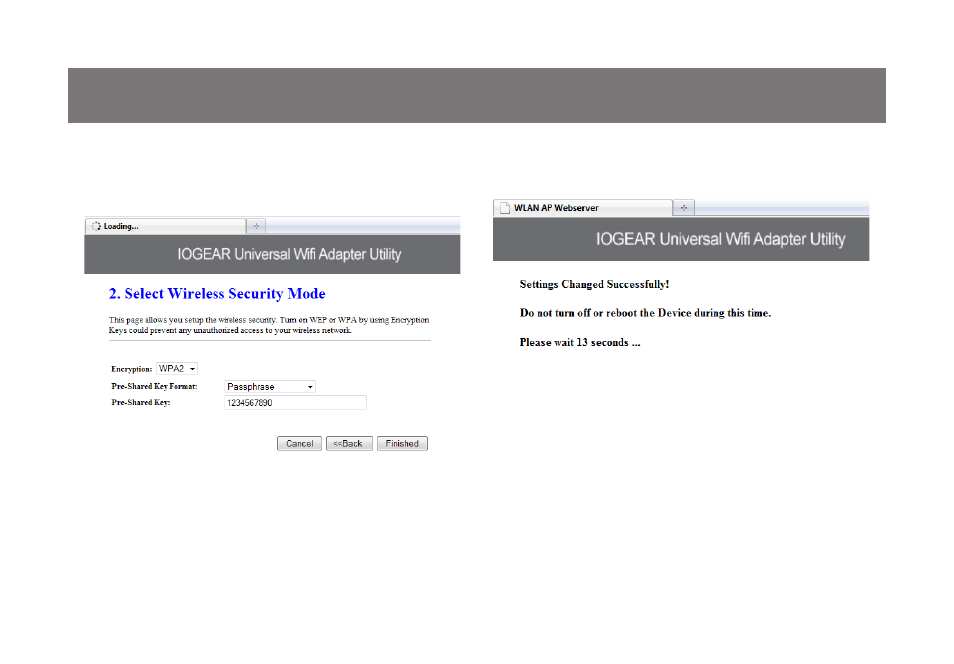Screen dimensions: 954x664
Task: Click the 'Pre-Shared Key Format:' label
Action: (x=154, y=386)
